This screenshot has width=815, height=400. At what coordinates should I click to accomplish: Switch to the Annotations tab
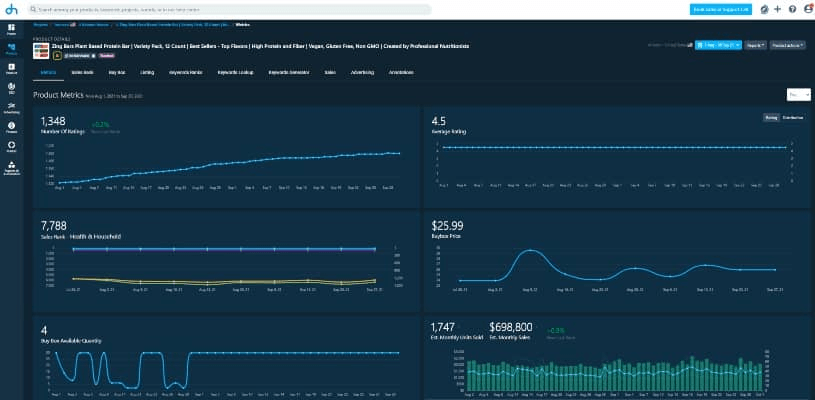pos(401,73)
